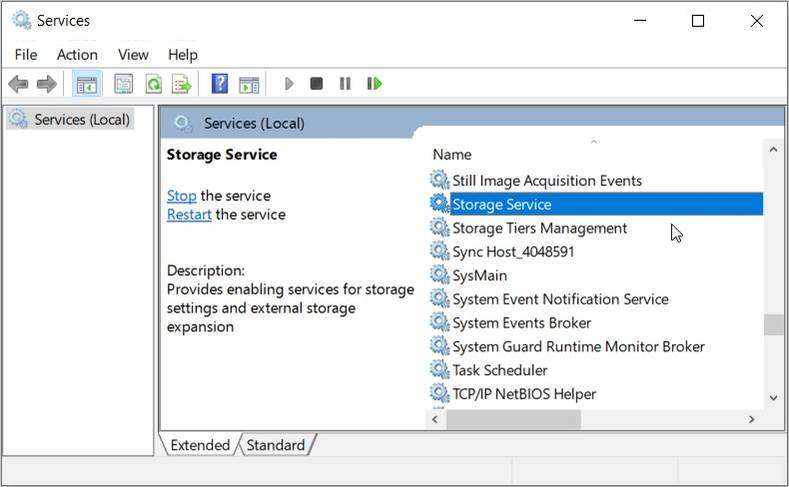Click the Stop Service square button
Image resolution: width=789 pixels, height=487 pixels.
coord(316,84)
